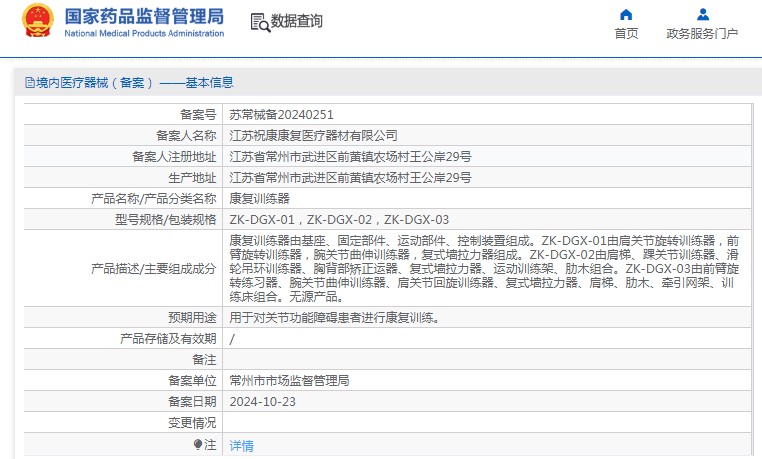Click the document icon before 境内医疗器械
Image resolution: width=762 pixels, height=459 pixels.
[30, 83]
